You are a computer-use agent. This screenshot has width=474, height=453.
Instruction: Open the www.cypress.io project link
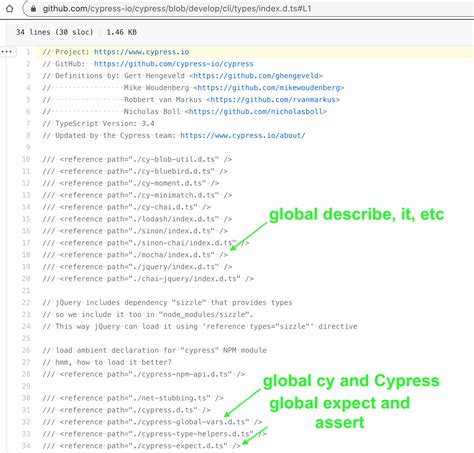141,52
